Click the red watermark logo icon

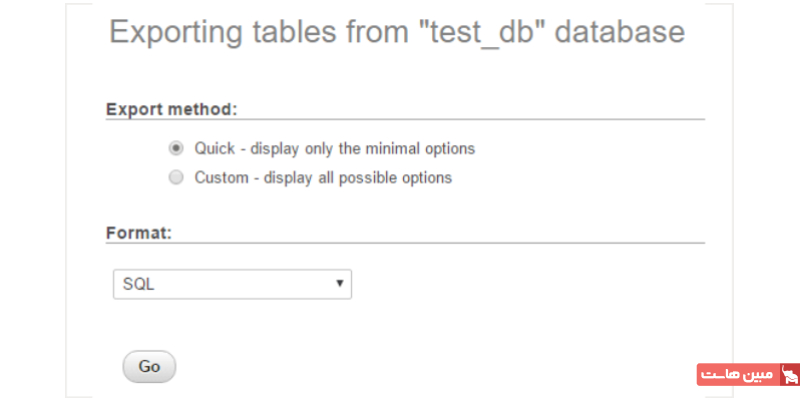point(788,376)
